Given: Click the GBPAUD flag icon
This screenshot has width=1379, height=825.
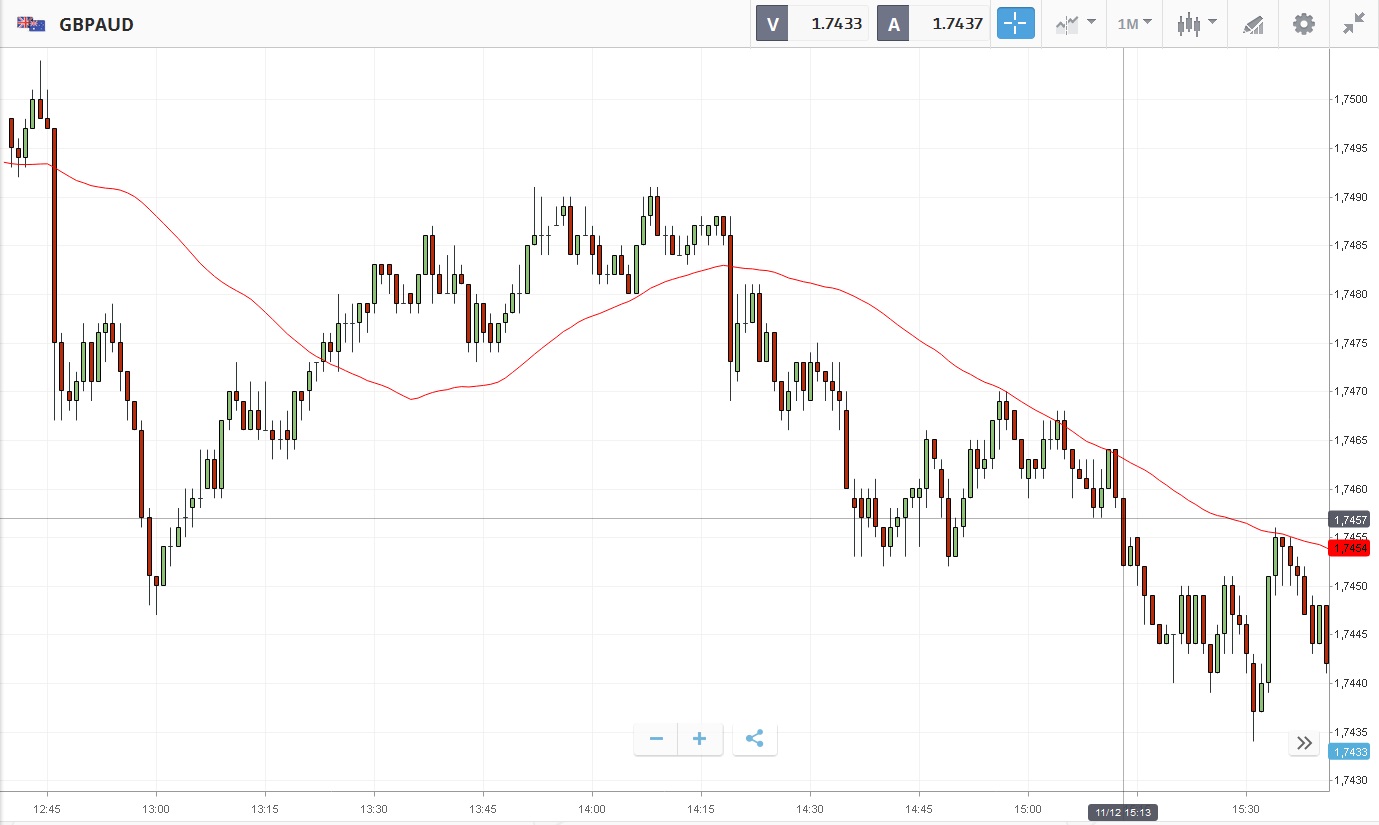Looking at the screenshot, I should pos(31,24).
